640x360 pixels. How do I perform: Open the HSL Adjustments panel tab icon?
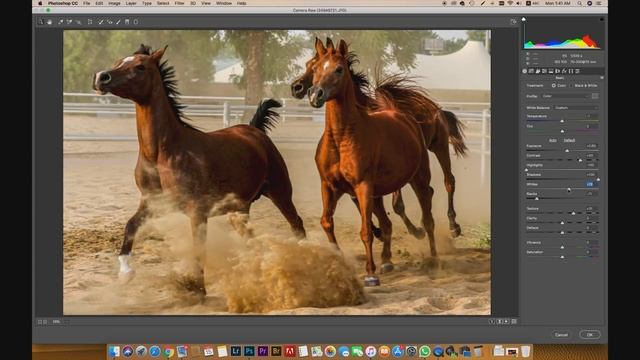pyautogui.click(x=544, y=71)
